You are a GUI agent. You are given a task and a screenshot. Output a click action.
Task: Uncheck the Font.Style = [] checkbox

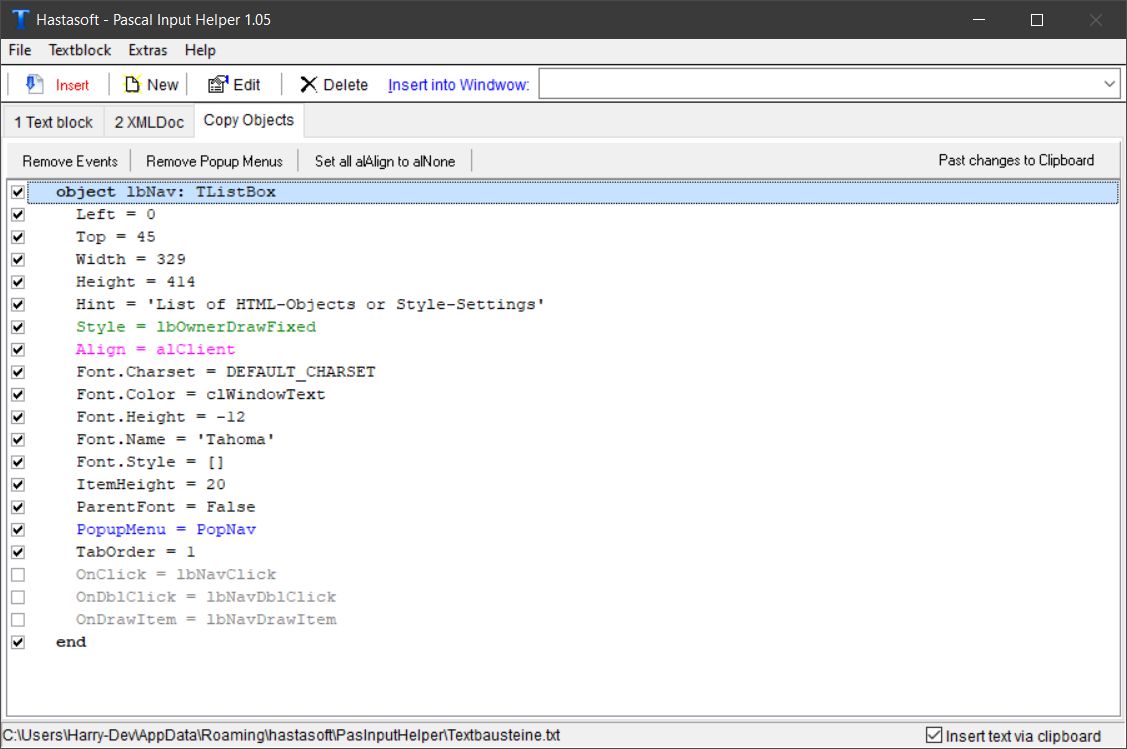[x=18, y=462]
